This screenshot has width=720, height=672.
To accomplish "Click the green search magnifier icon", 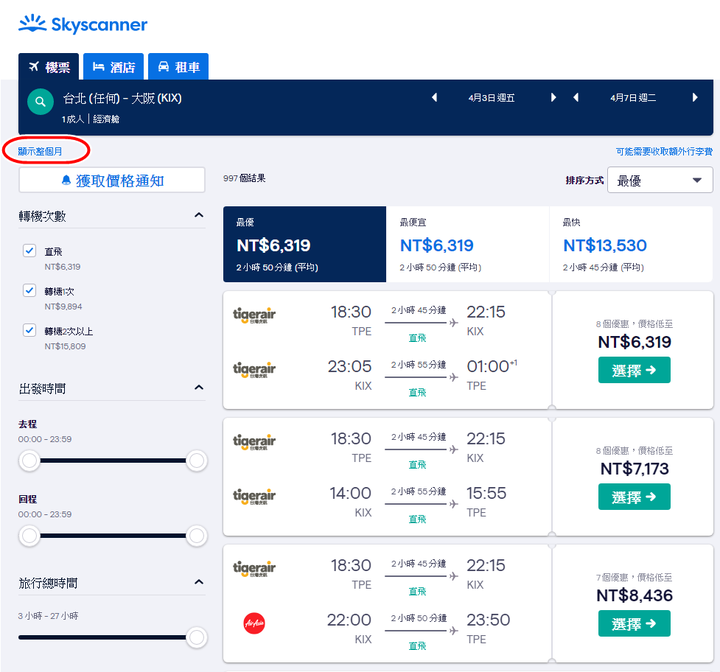I will (40, 102).
